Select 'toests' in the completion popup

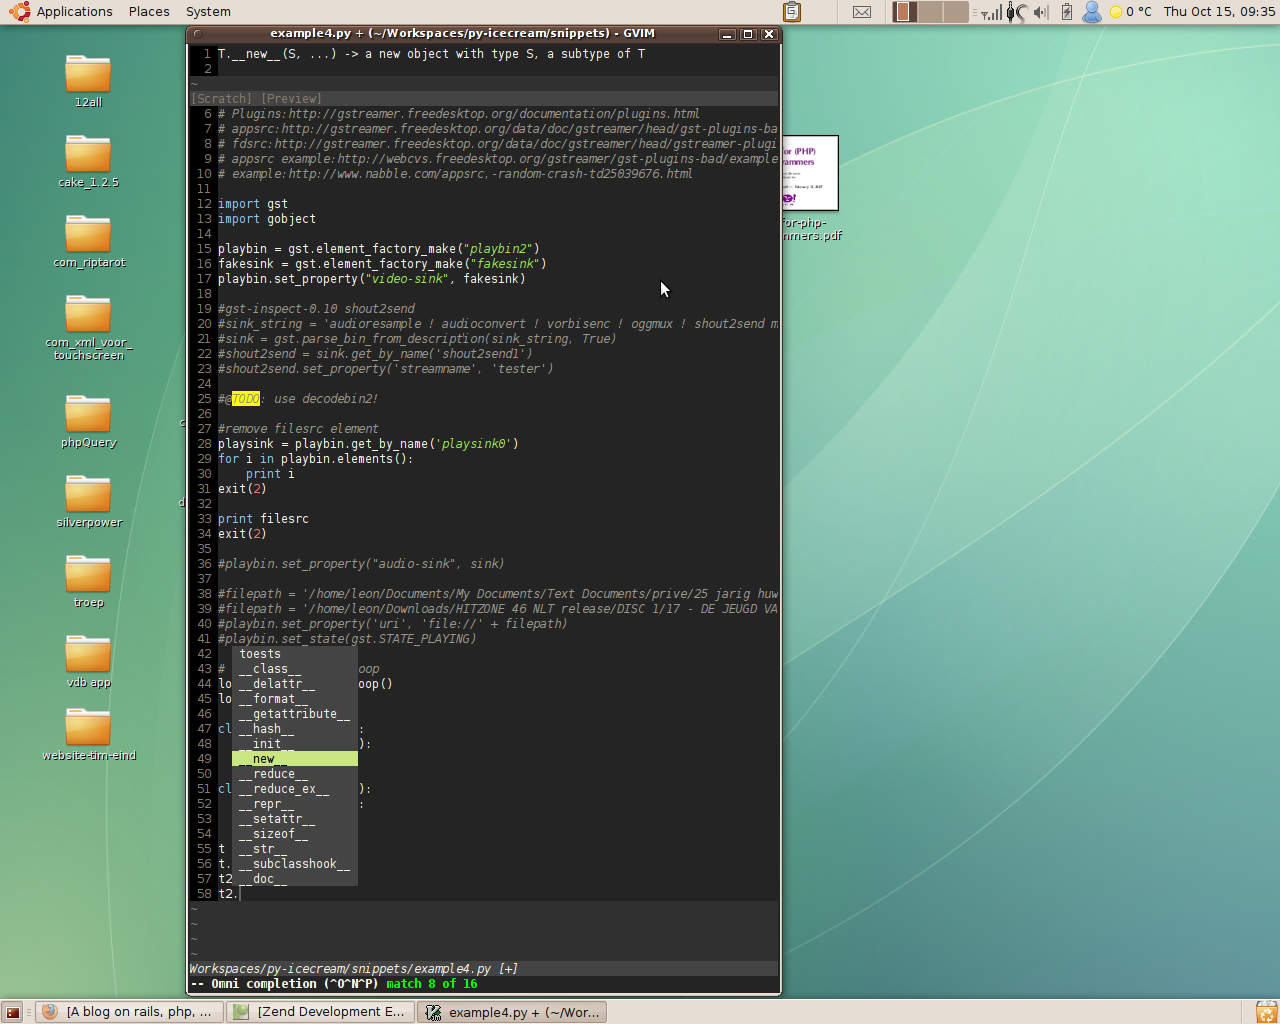(295, 654)
